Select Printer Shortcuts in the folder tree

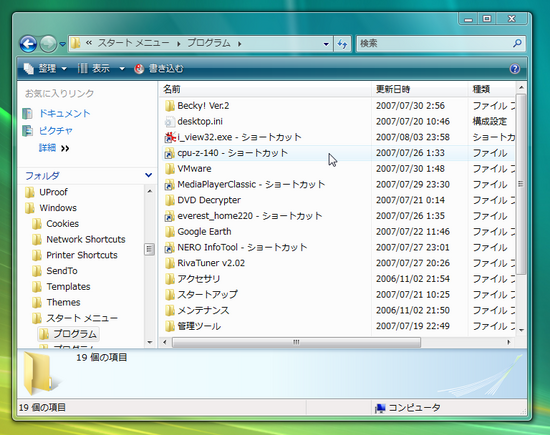click(x=82, y=255)
